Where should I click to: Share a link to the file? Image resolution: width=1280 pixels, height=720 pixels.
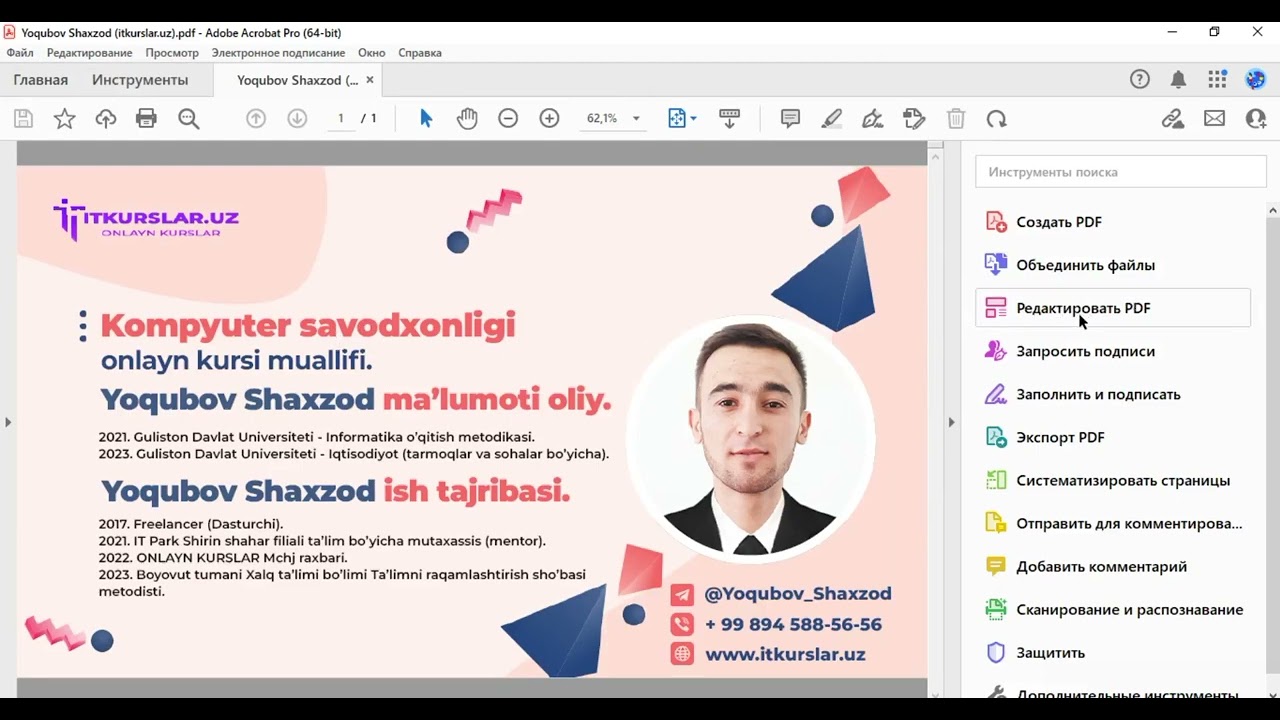(x=1173, y=118)
